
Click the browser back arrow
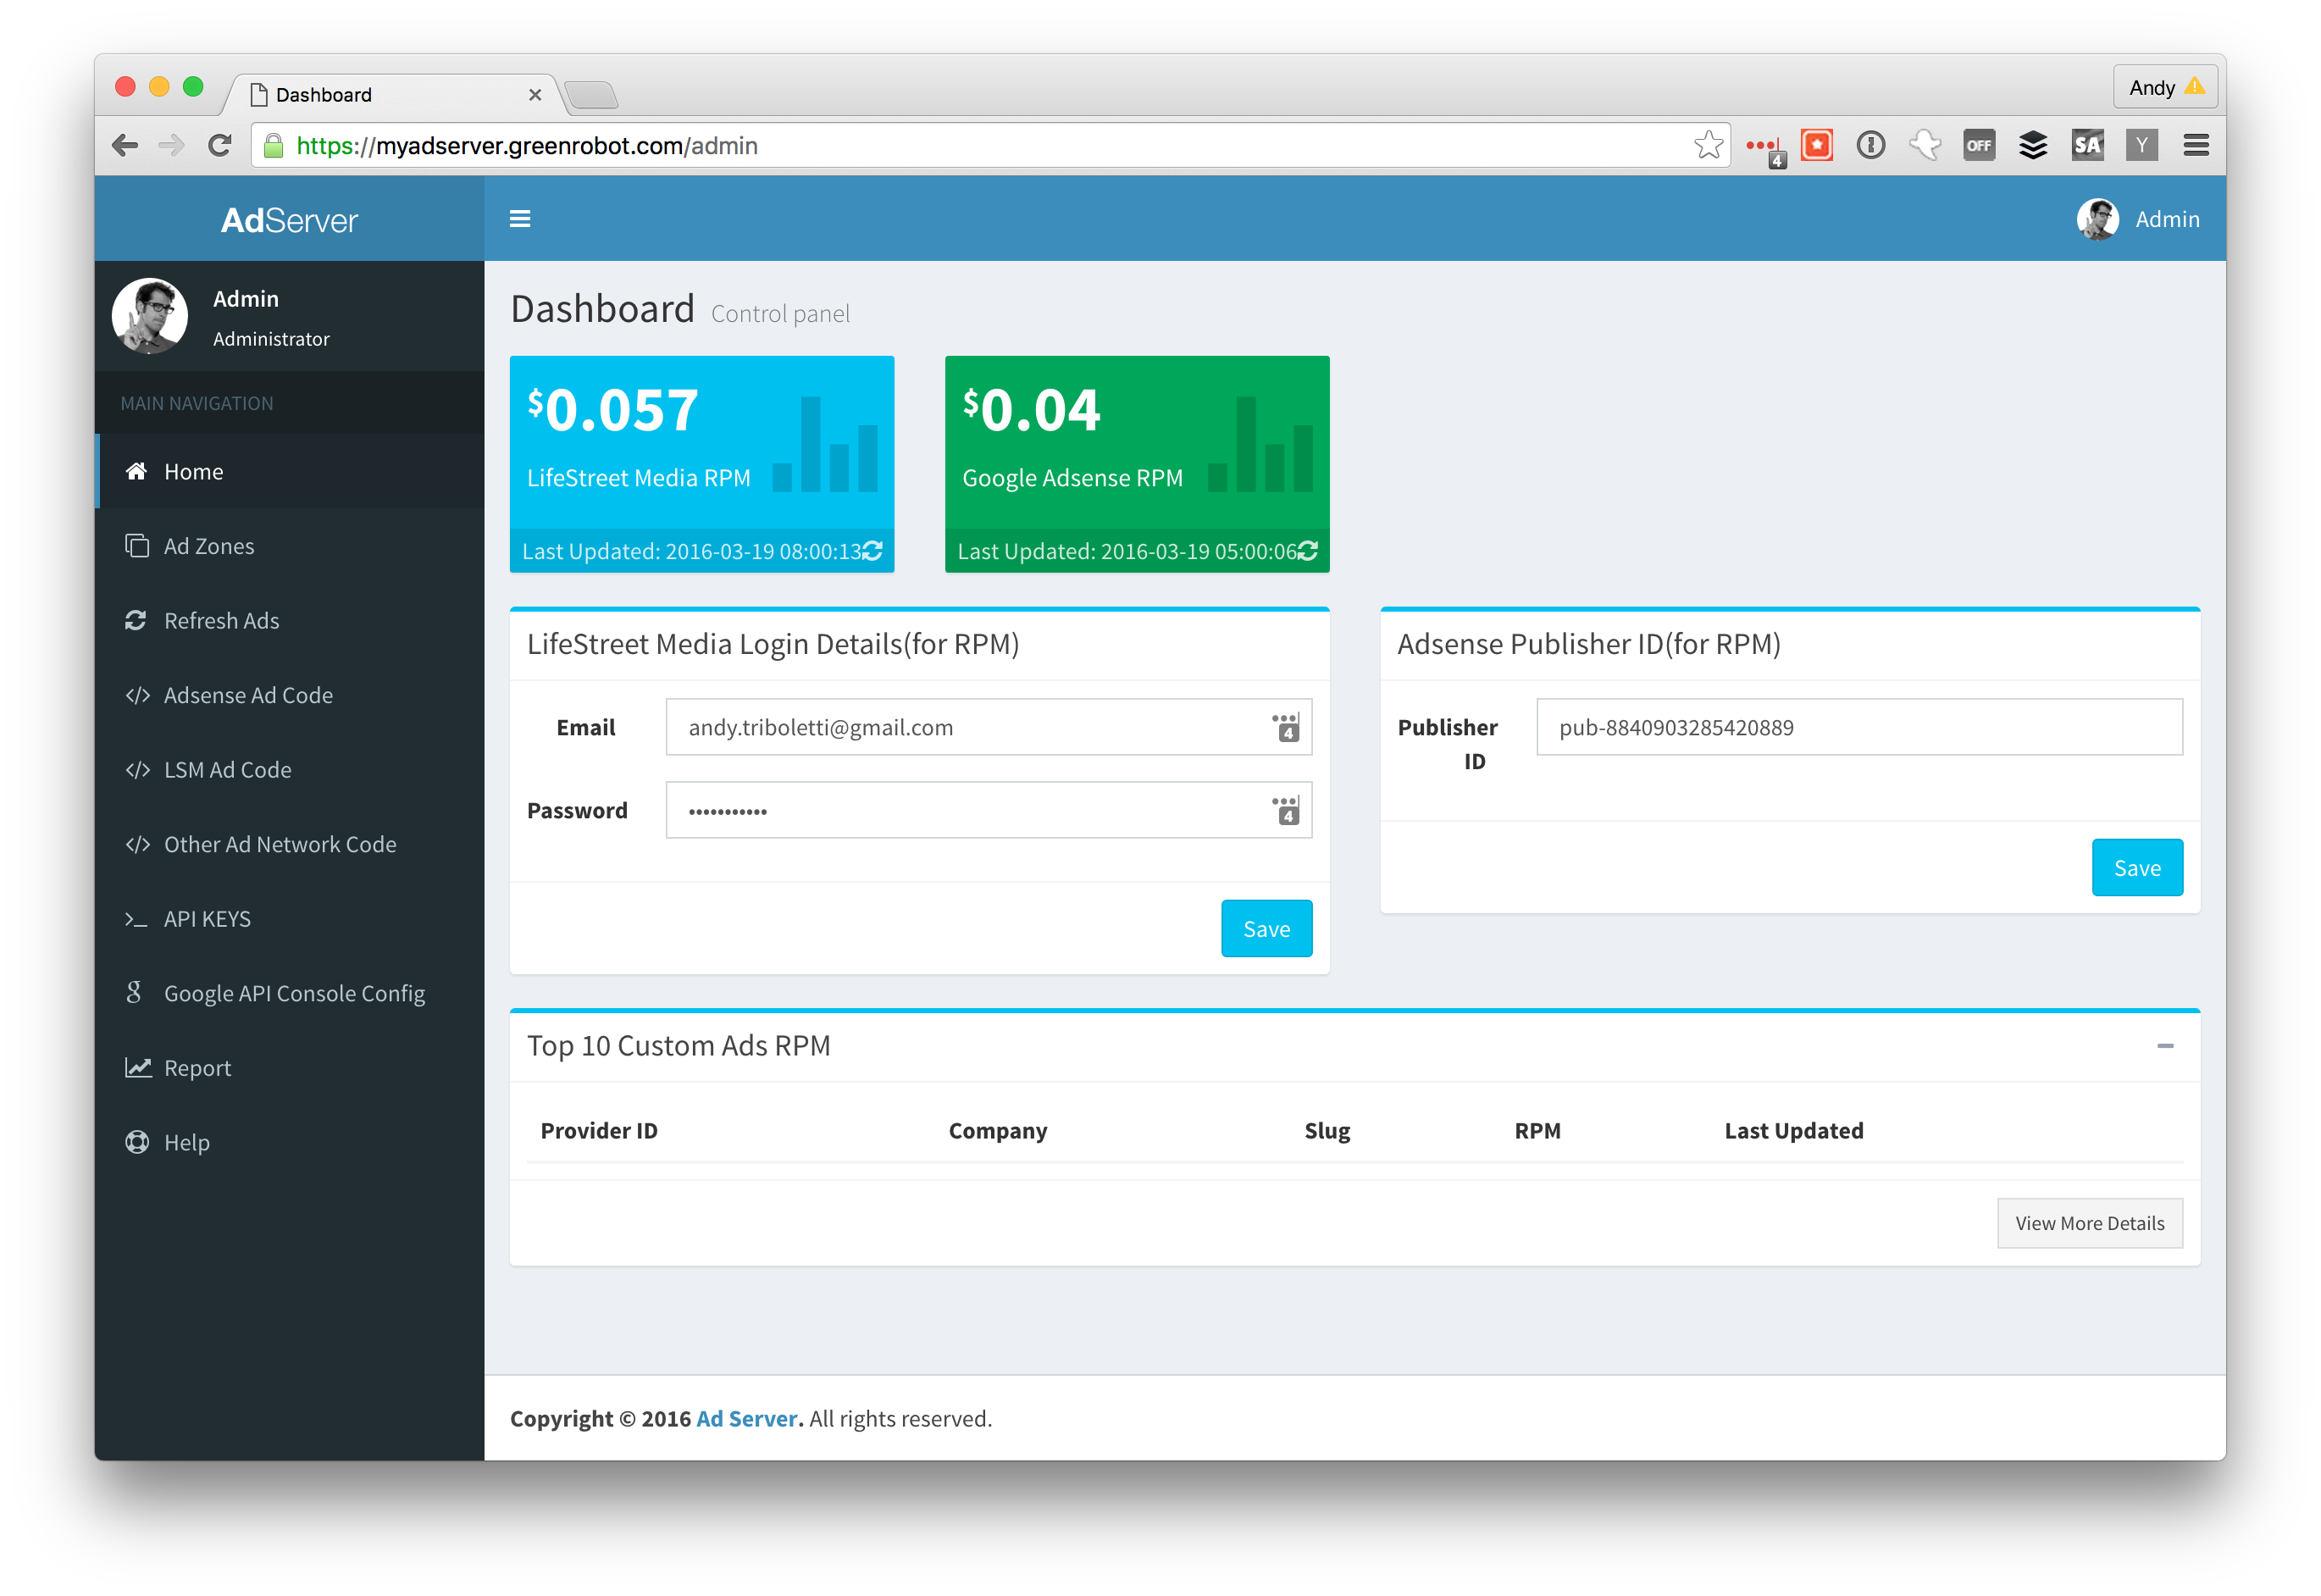126,146
